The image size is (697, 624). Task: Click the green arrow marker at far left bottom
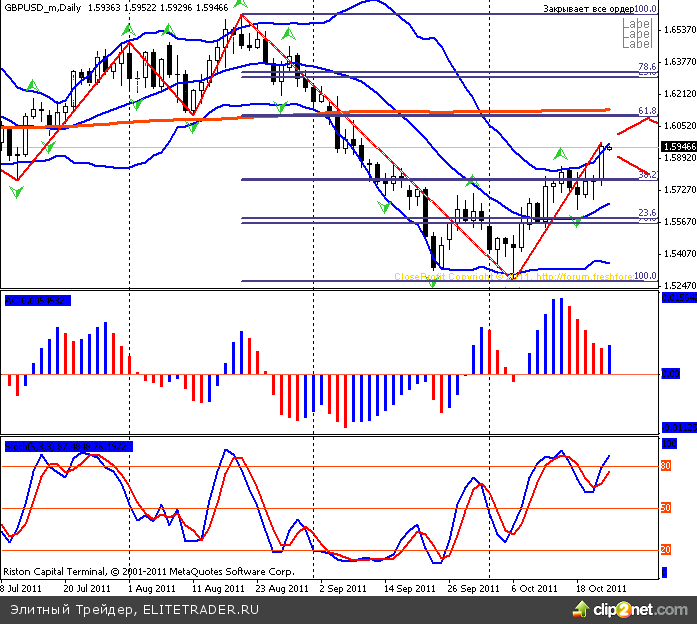[15, 191]
